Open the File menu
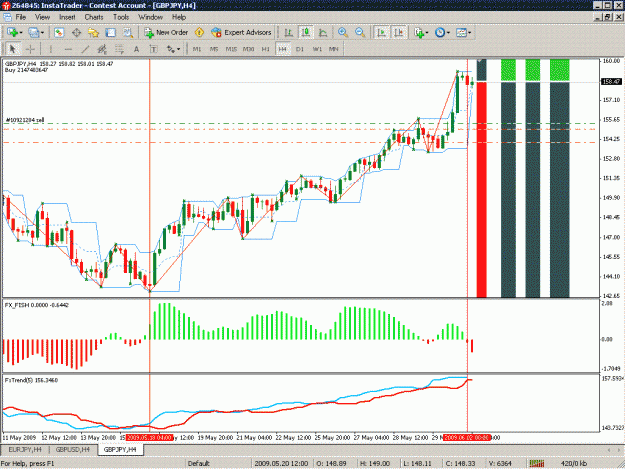 20,17
